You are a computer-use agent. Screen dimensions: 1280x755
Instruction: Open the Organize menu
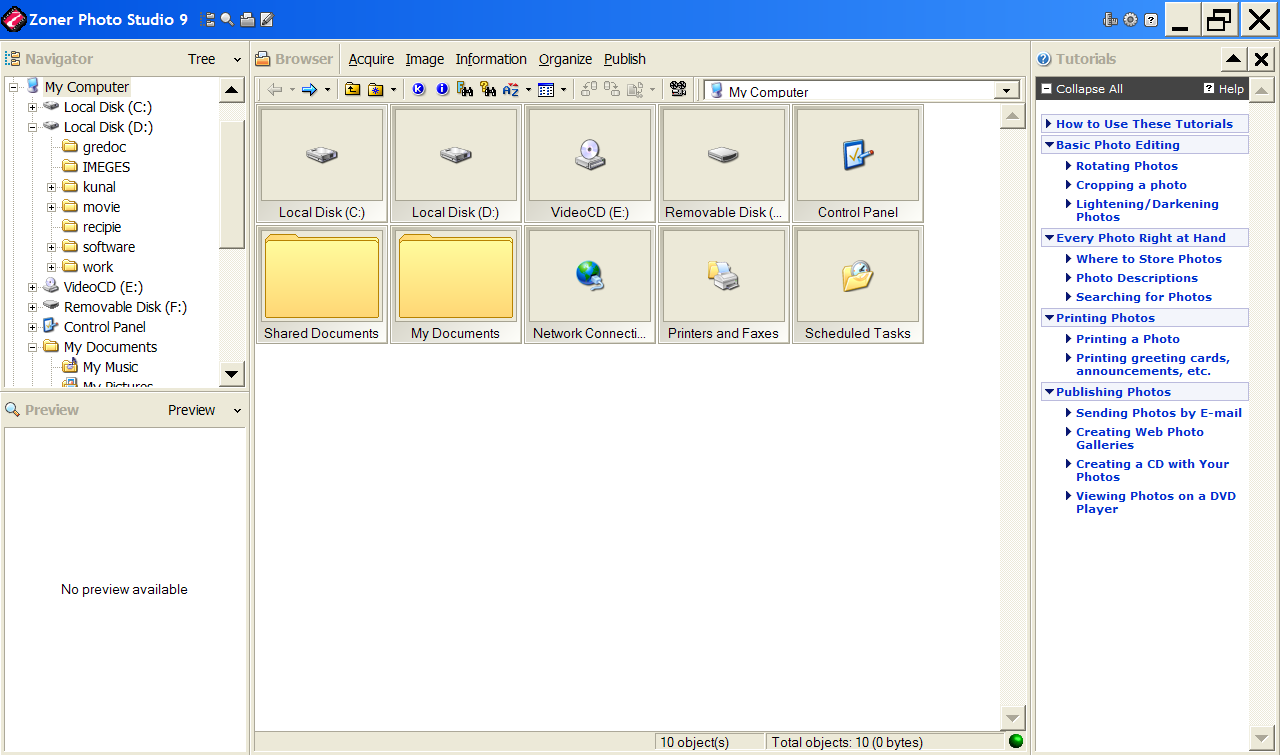pos(565,59)
